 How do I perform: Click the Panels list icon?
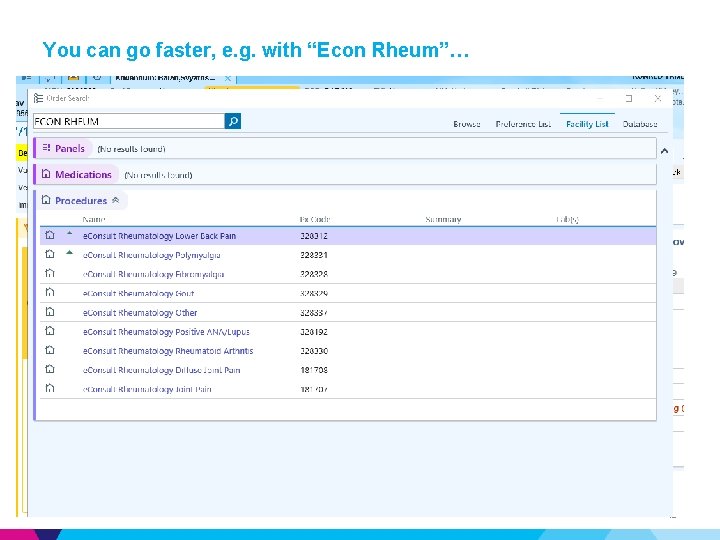[46, 148]
